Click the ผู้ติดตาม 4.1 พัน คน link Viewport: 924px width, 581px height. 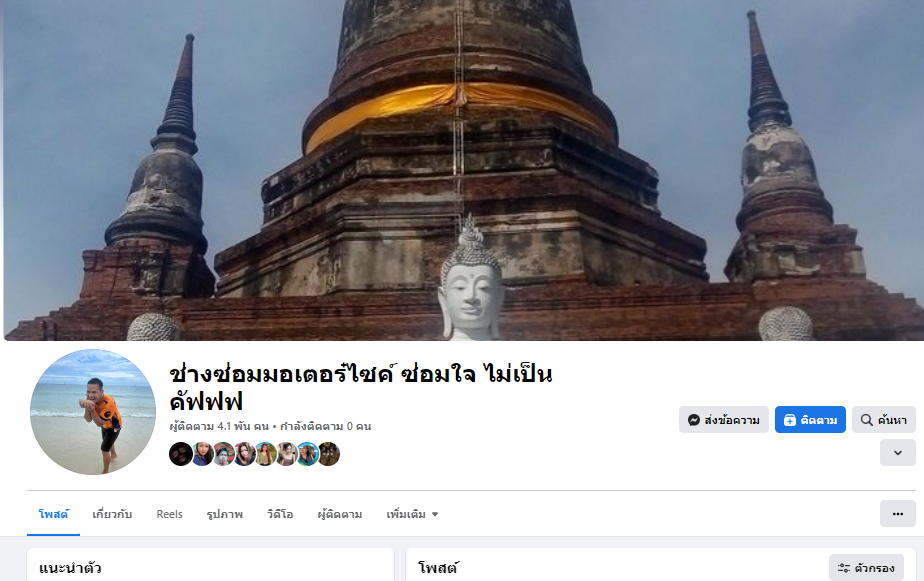[219, 426]
